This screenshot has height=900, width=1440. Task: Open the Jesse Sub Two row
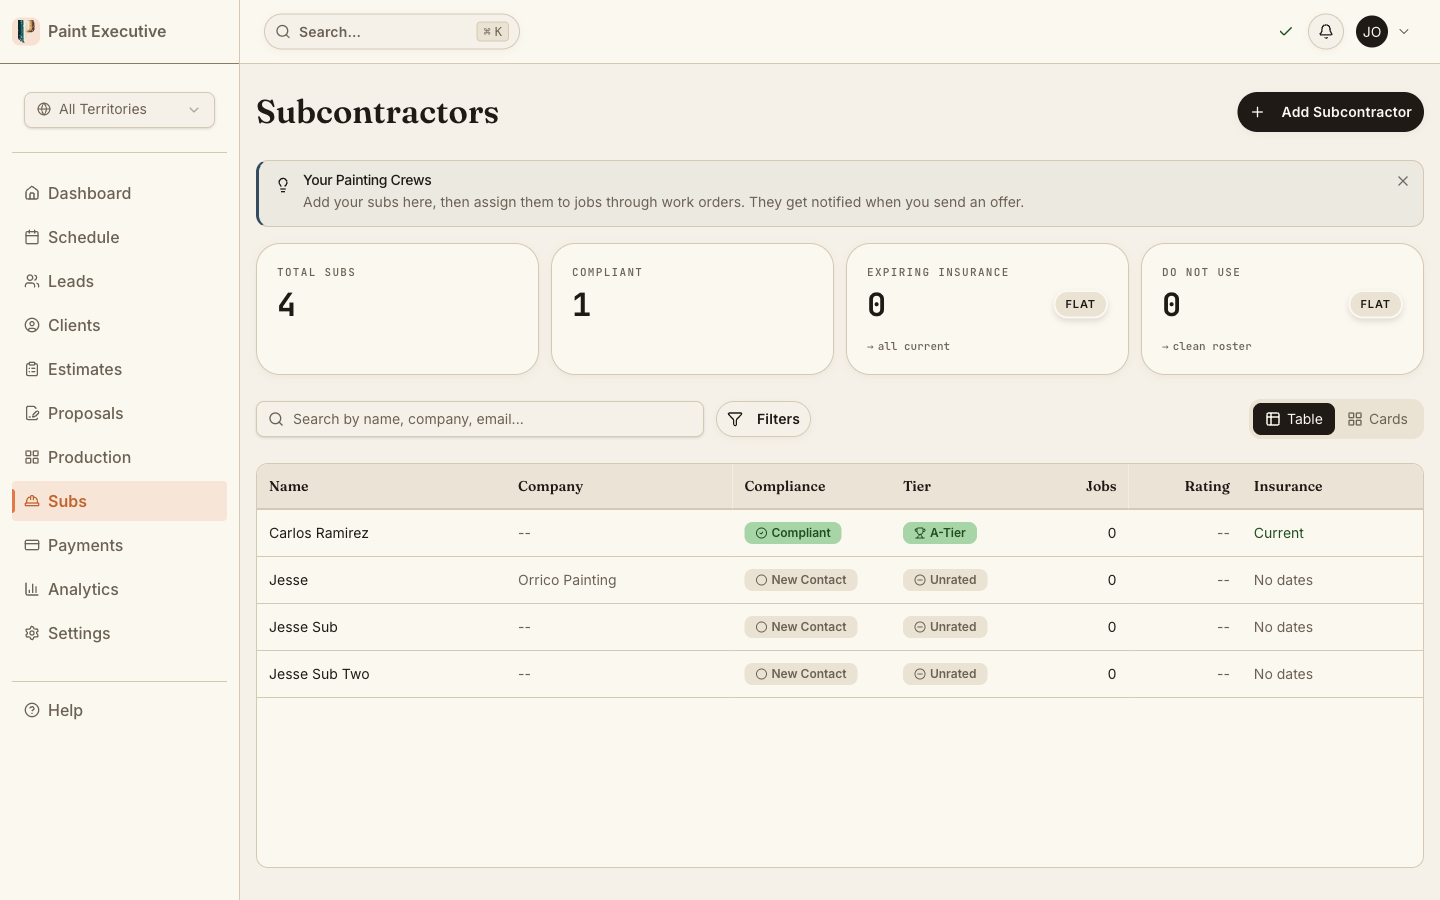840,674
